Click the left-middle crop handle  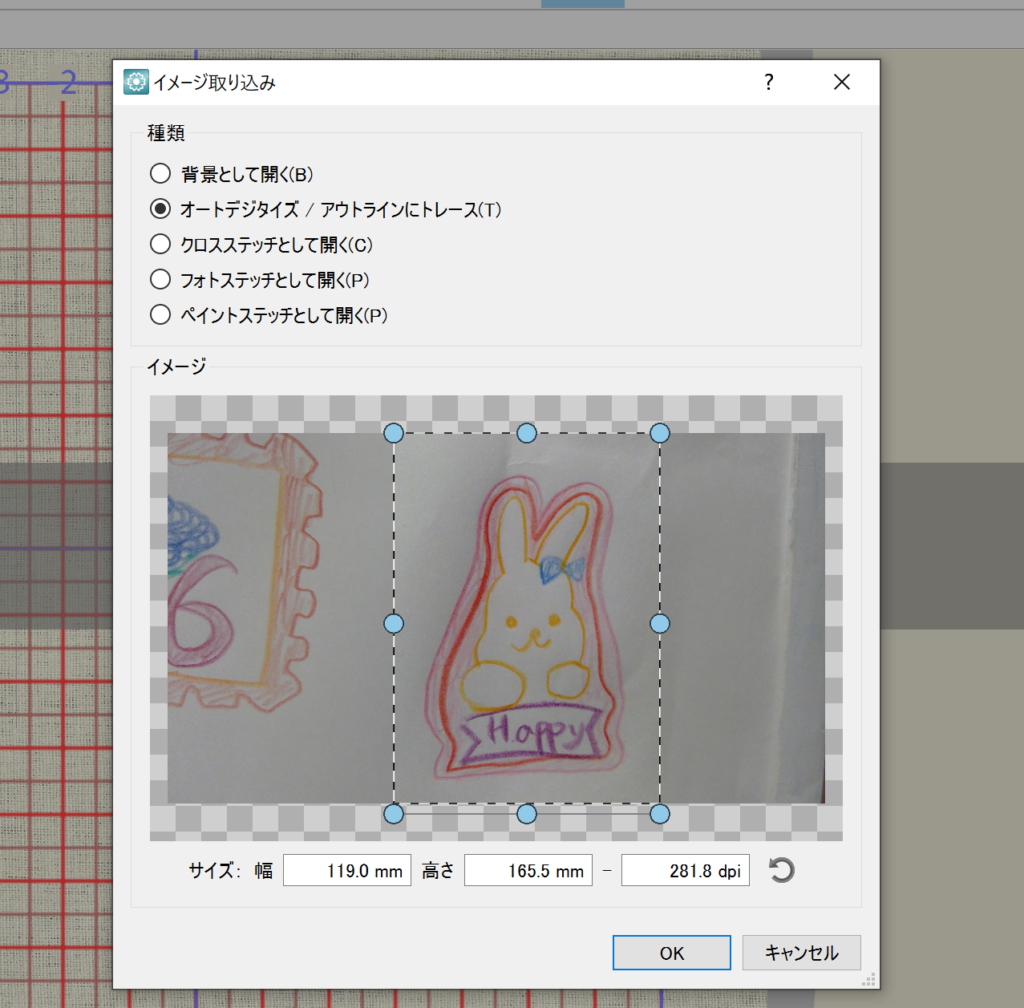393,623
